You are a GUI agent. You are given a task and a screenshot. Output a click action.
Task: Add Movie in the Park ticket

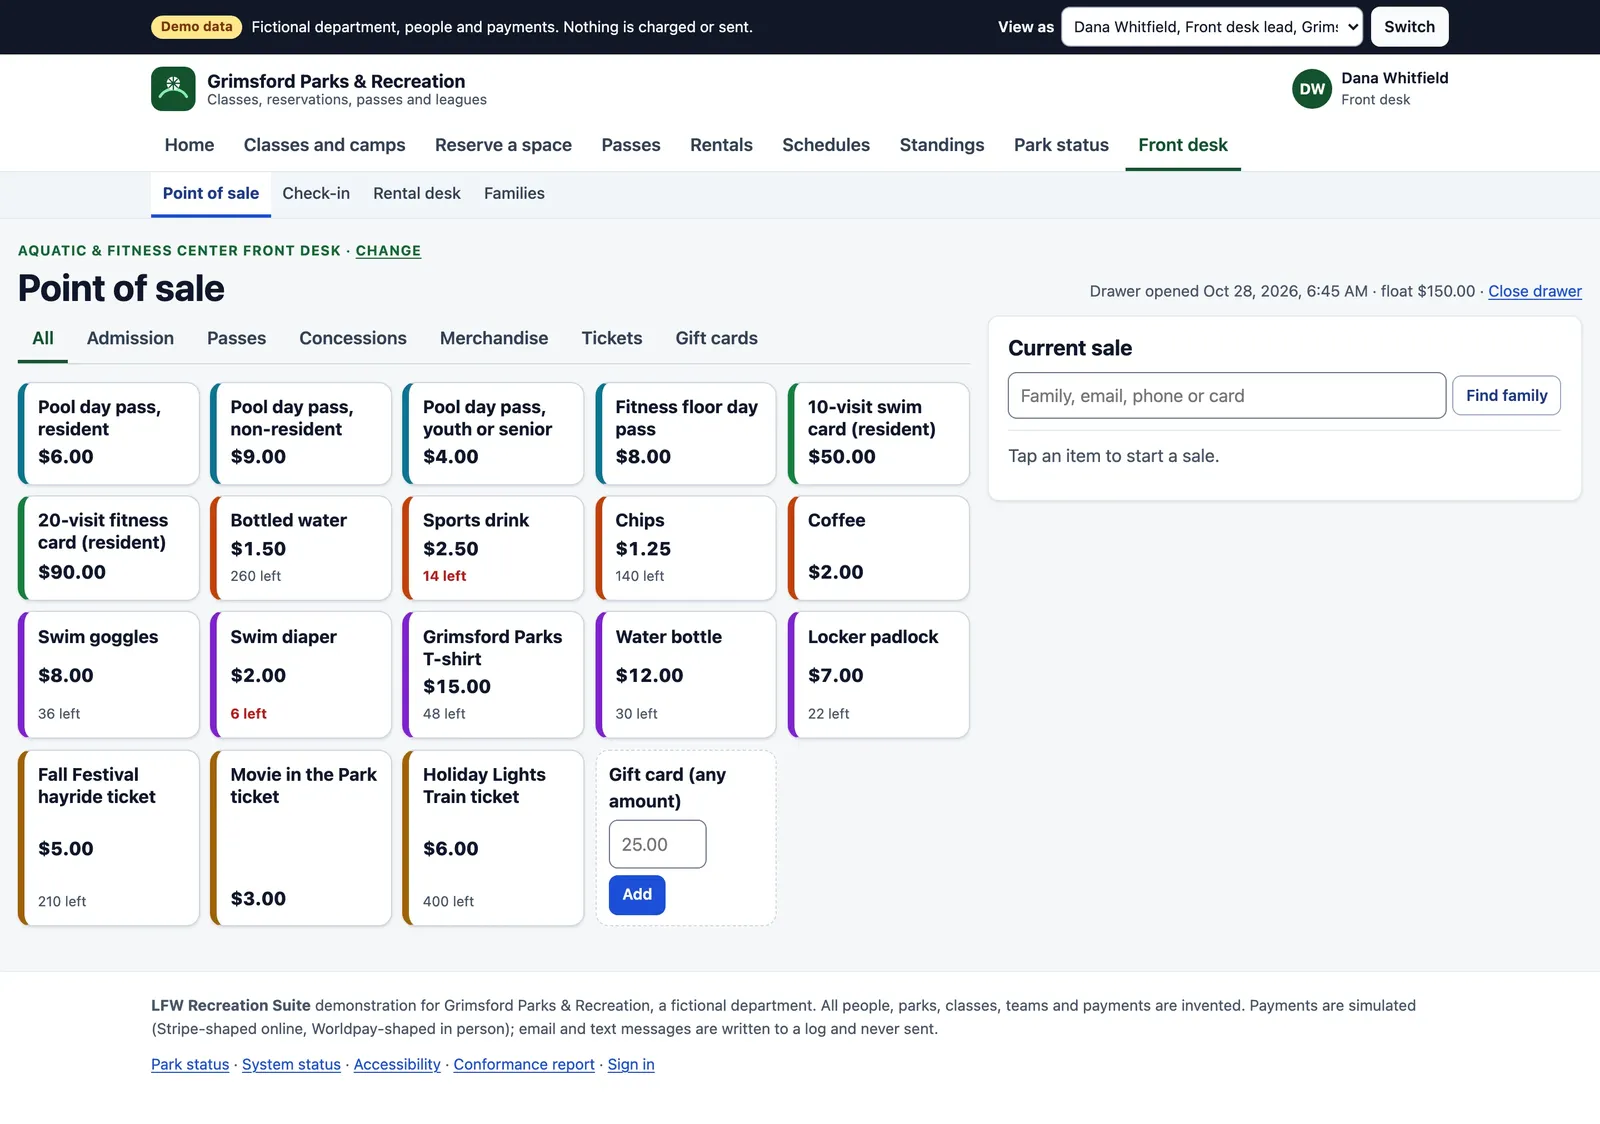click(x=301, y=838)
